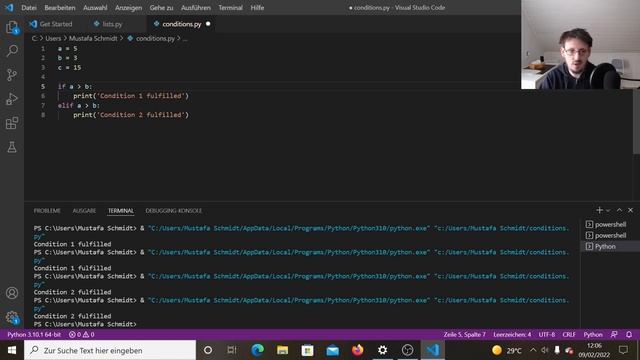Open the Hilfe menu
This screenshot has width=640, height=360.
click(x=257, y=7)
